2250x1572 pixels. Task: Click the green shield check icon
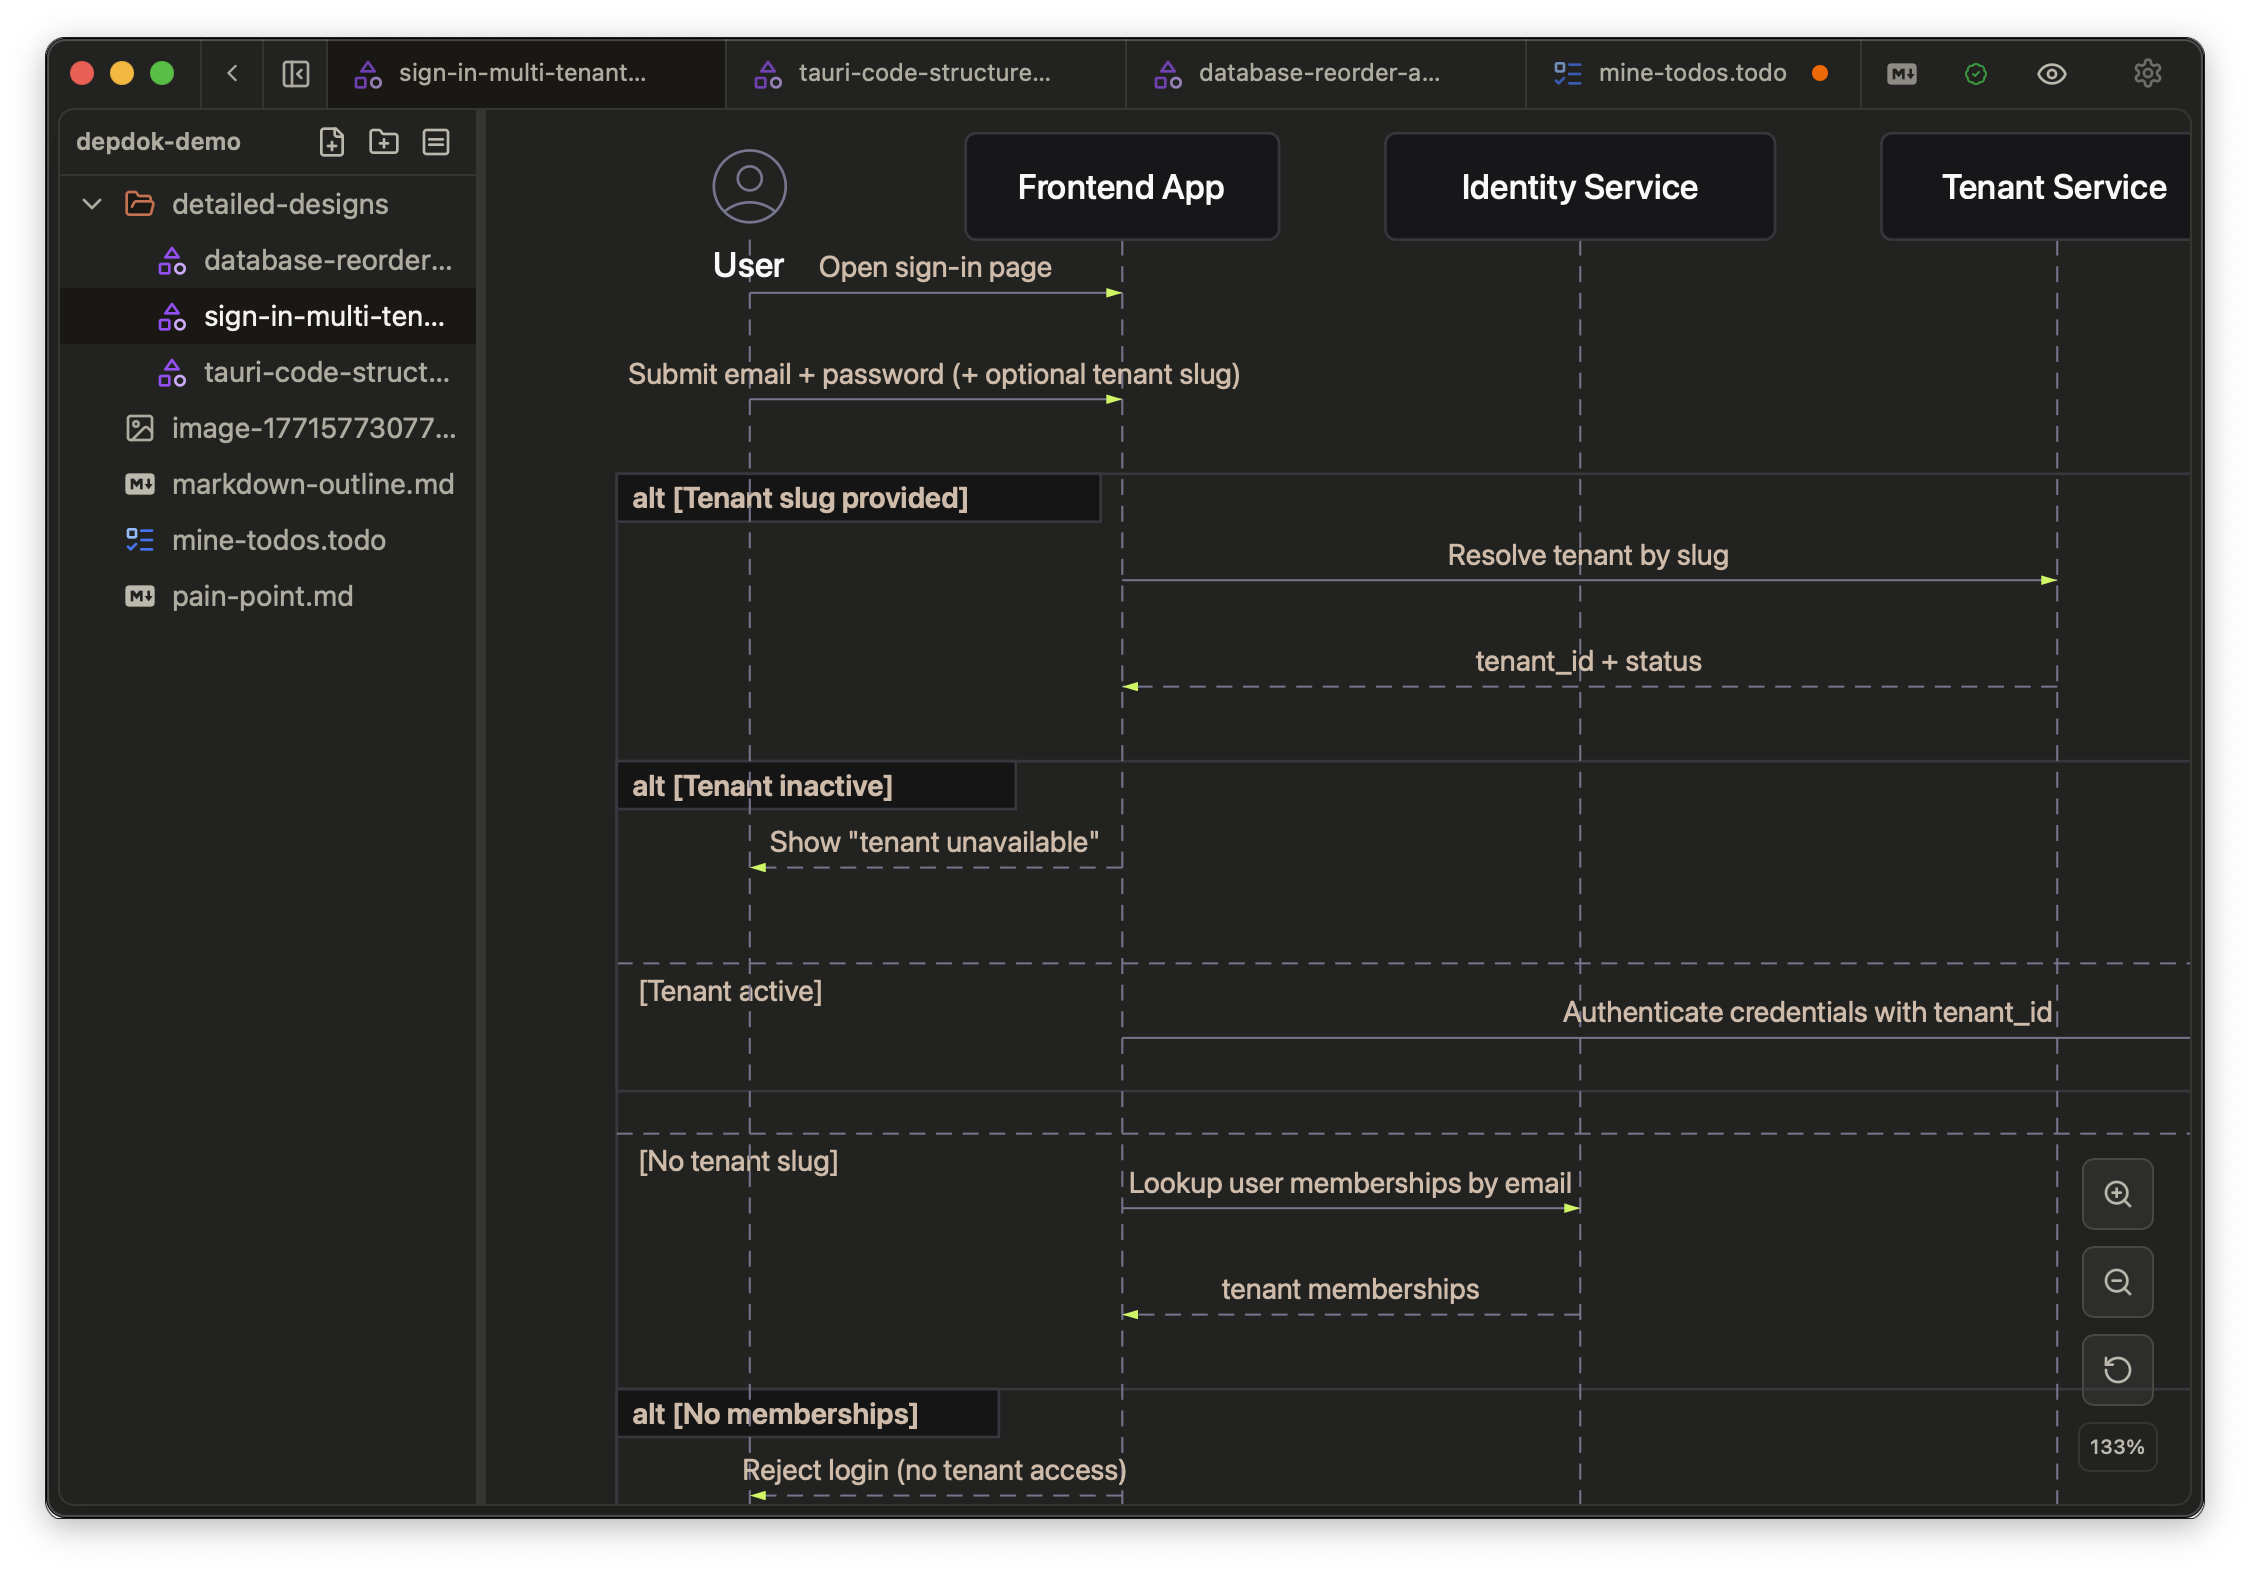(1975, 73)
